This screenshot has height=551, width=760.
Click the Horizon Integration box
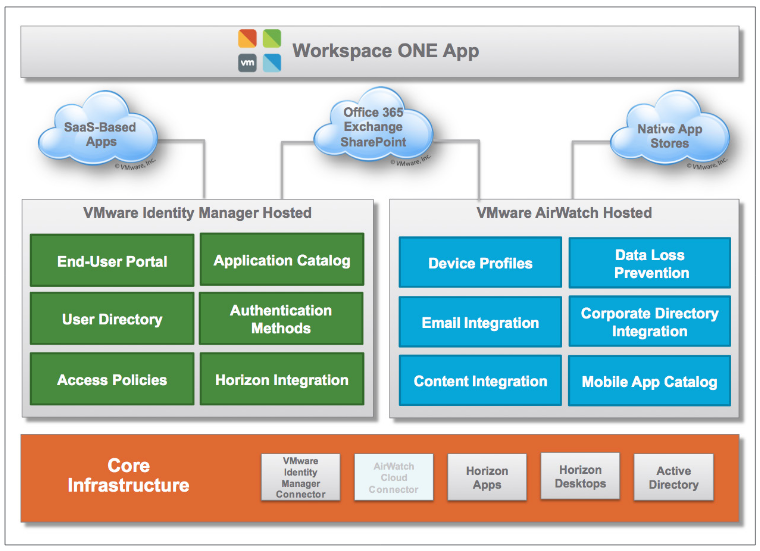(282, 379)
